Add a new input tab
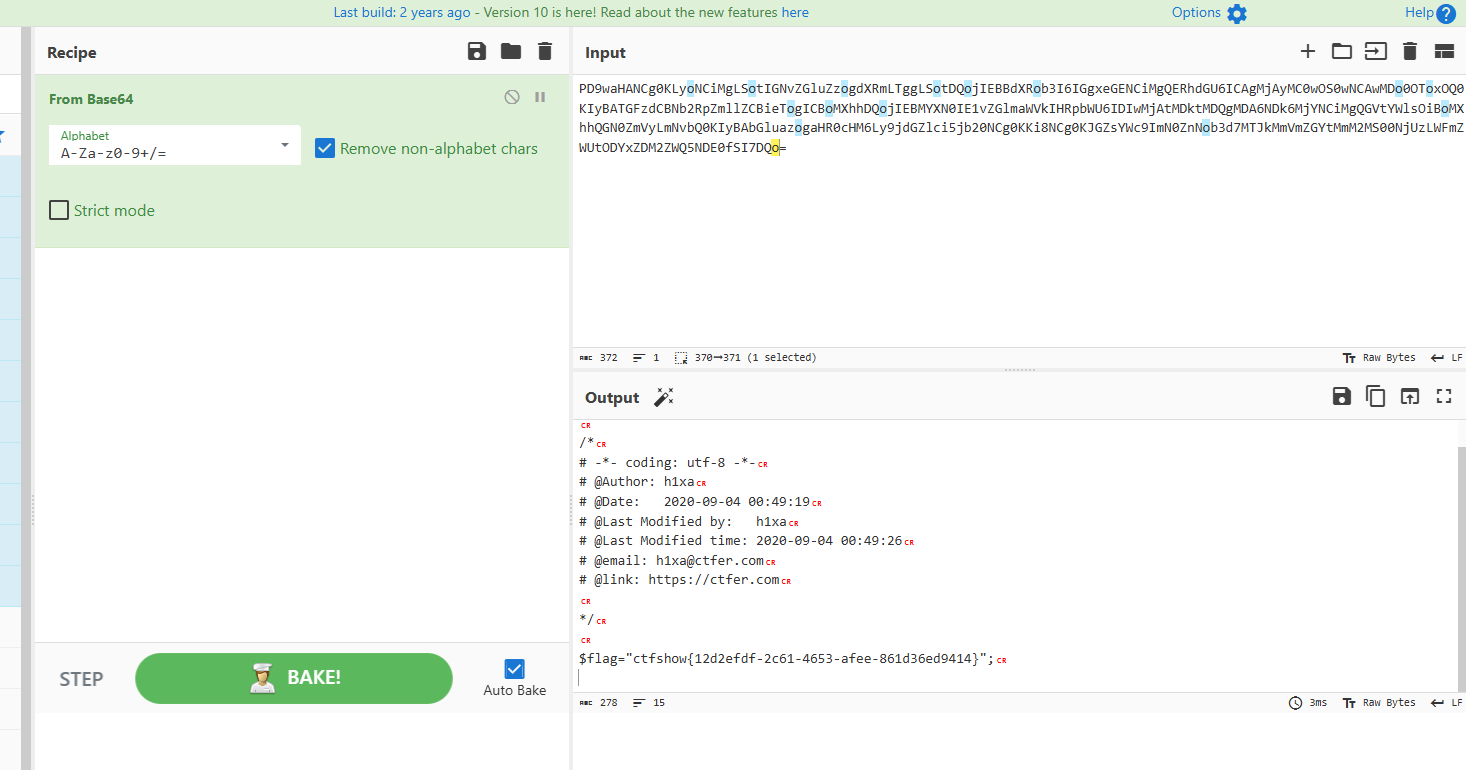The width and height of the screenshot is (1466, 770). [x=1307, y=52]
